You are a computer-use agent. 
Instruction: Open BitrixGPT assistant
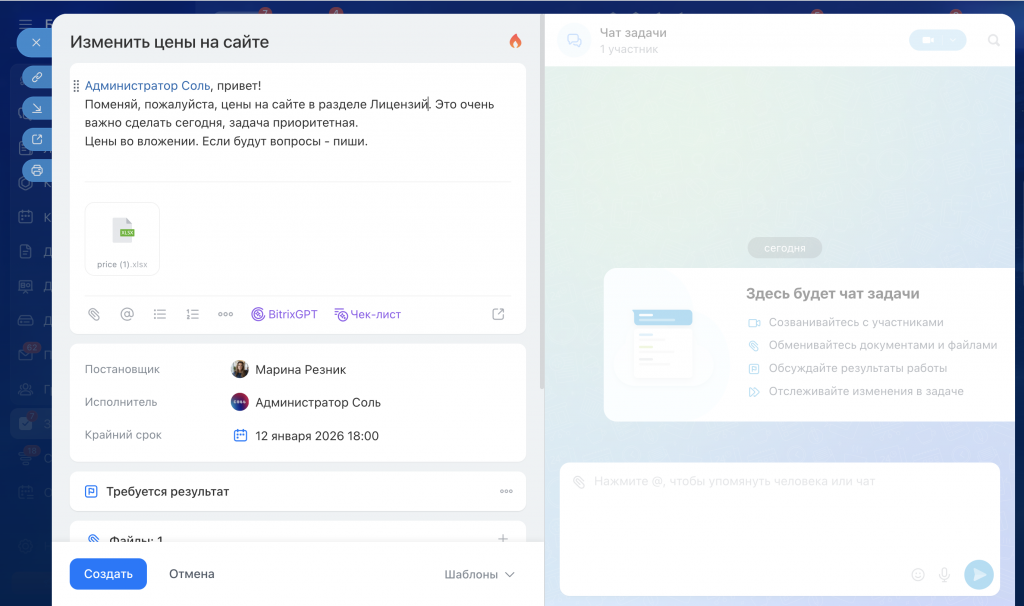click(x=284, y=314)
